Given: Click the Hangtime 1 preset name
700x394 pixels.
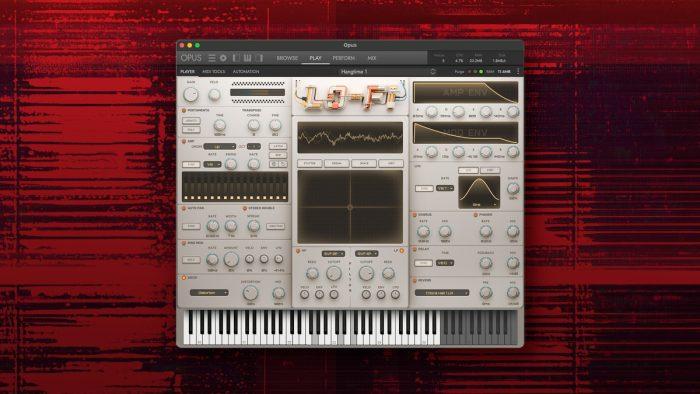Looking at the screenshot, I should pyautogui.click(x=354, y=71).
